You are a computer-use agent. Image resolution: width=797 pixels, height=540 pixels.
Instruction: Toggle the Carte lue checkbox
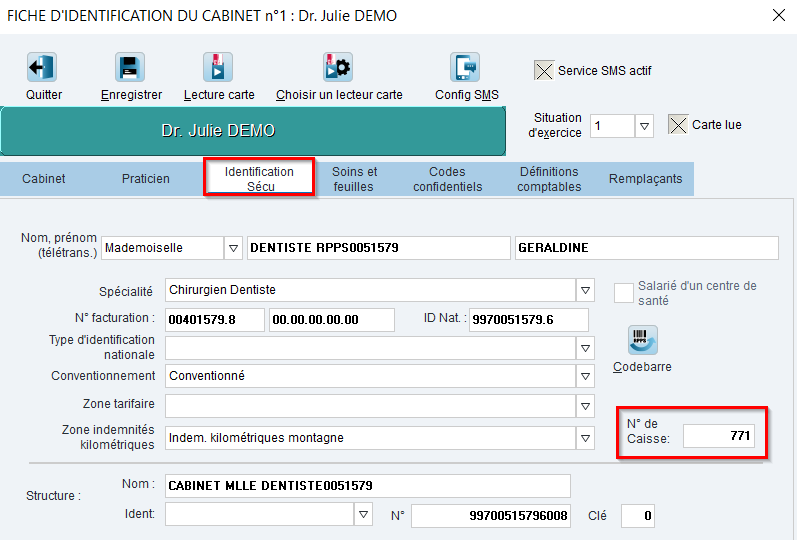[x=678, y=125]
